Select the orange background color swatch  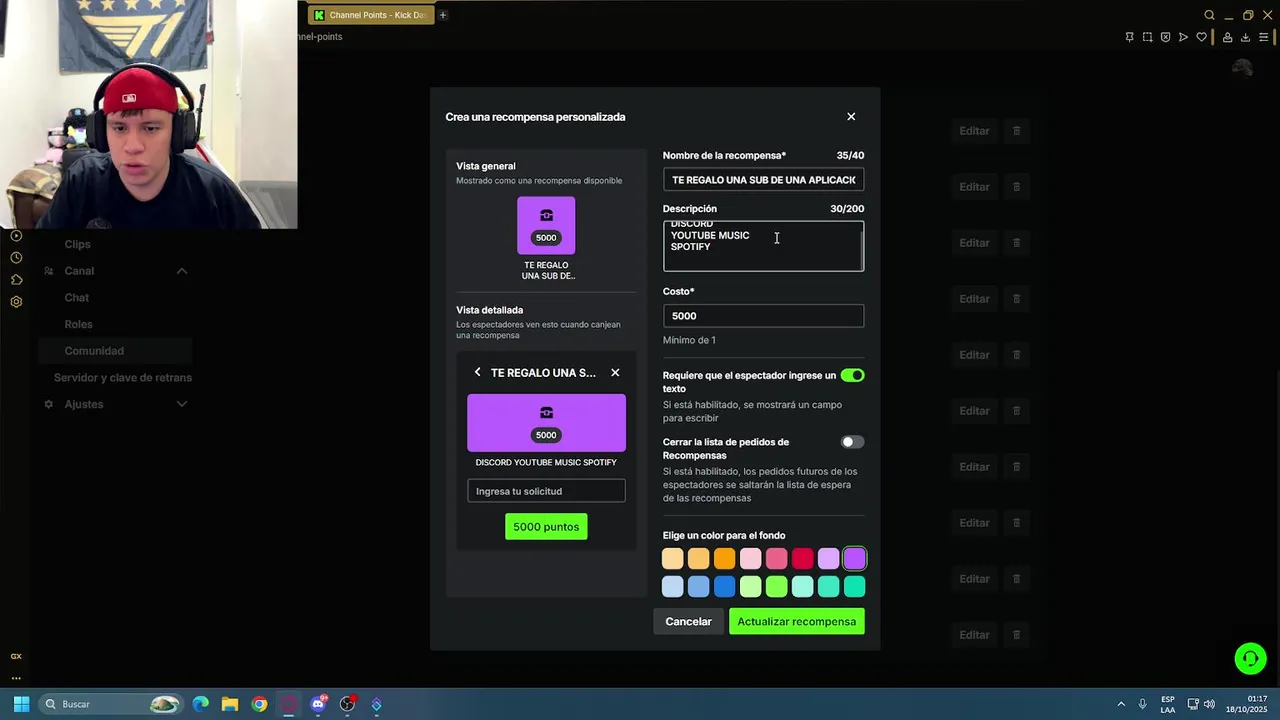[724, 559]
